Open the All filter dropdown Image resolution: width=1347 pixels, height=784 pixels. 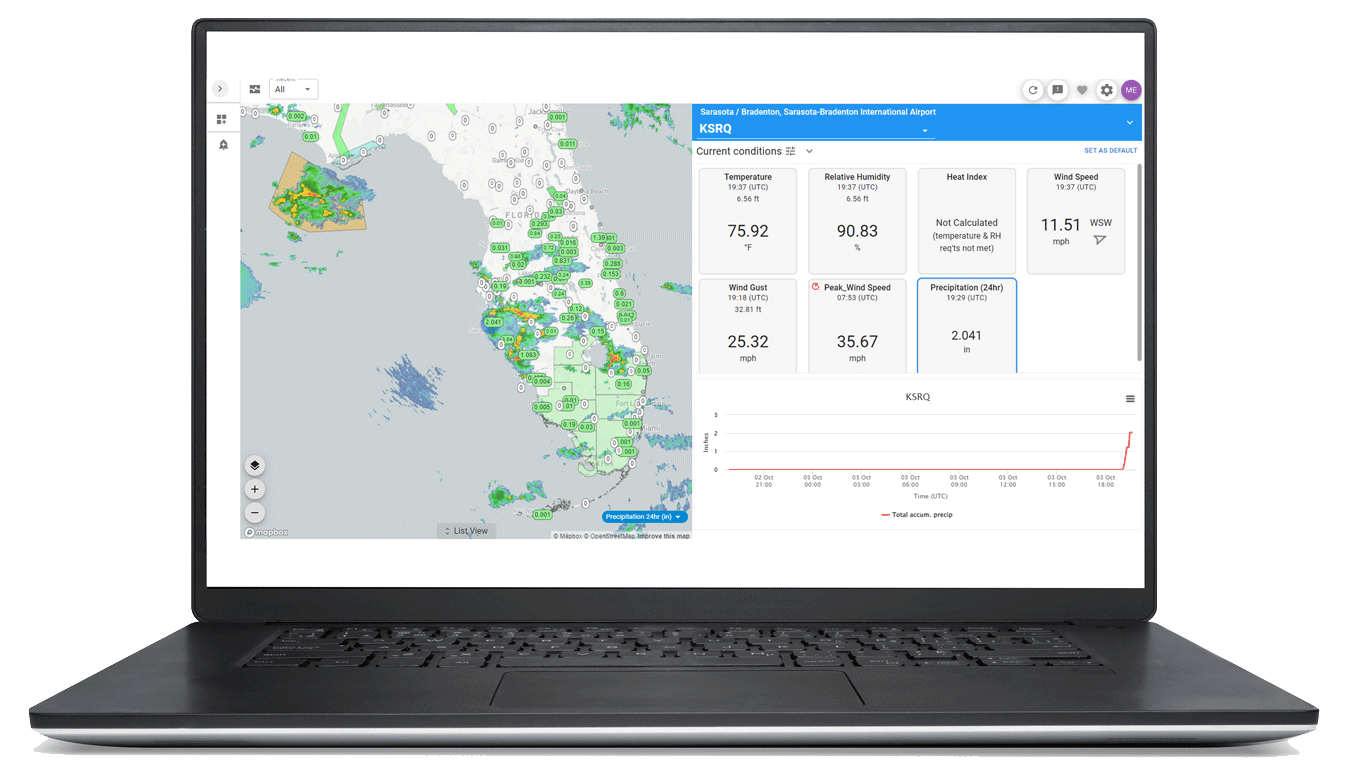[294, 89]
